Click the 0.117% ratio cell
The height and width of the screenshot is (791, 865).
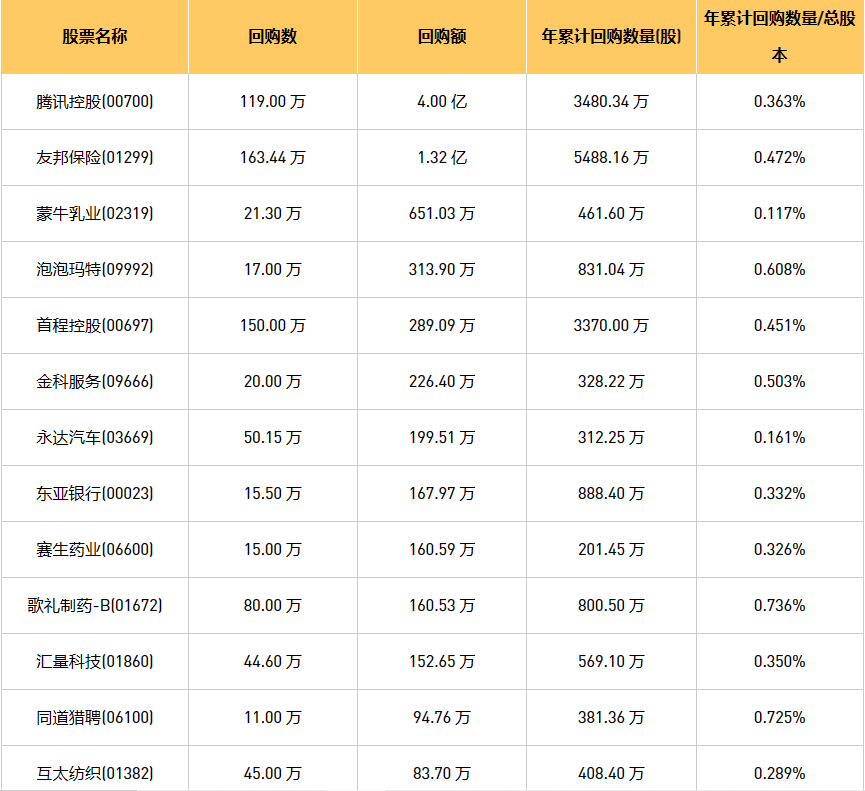[x=779, y=213]
